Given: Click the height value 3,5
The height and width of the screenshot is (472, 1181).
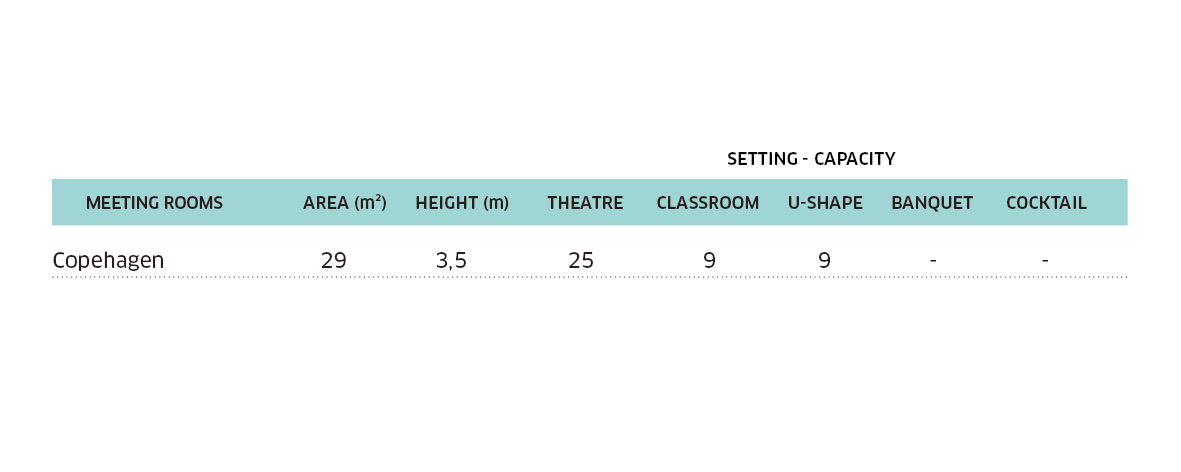Looking at the screenshot, I should pyautogui.click(x=451, y=260).
